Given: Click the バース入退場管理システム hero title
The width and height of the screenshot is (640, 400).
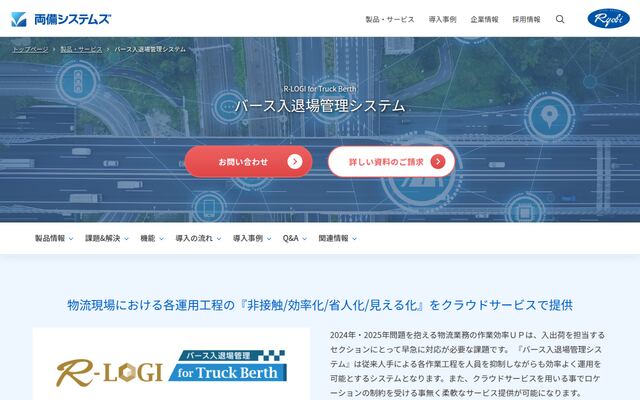Looking at the screenshot, I should [320, 106].
